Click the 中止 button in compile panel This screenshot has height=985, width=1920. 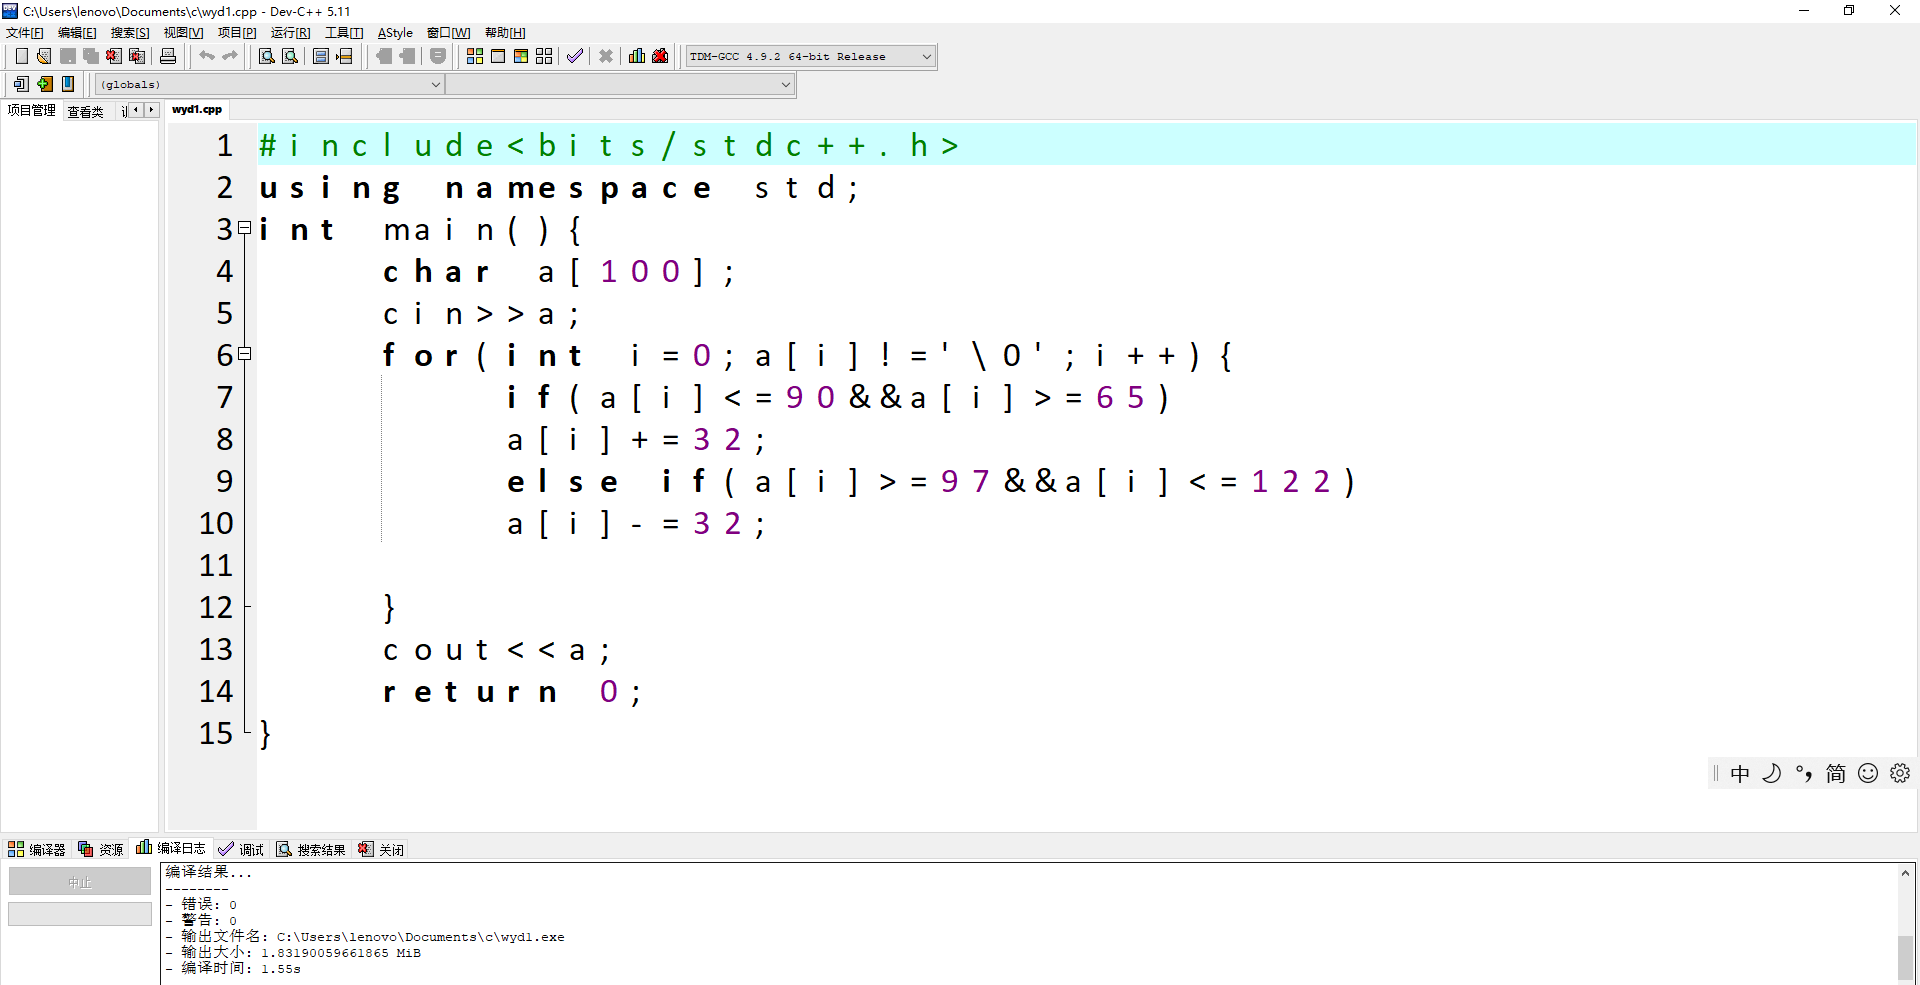coord(80,881)
